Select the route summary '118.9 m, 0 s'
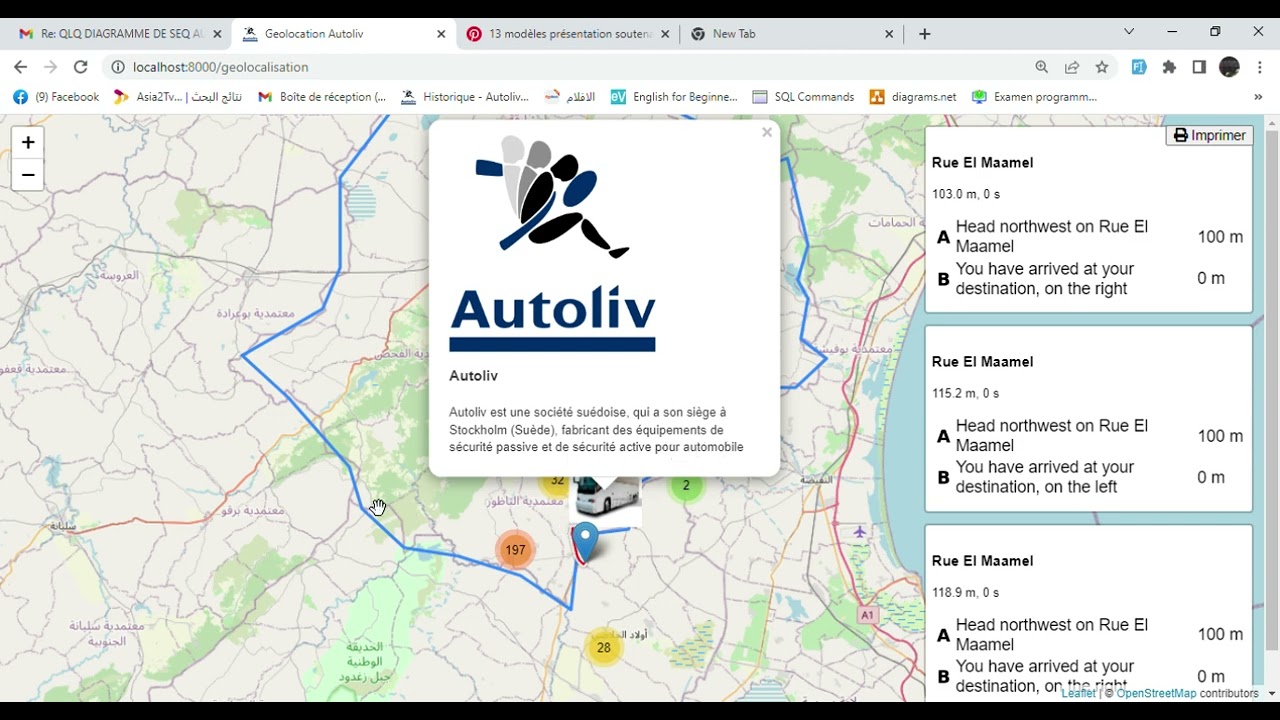This screenshot has width=1280, height=720. (965, 592)
